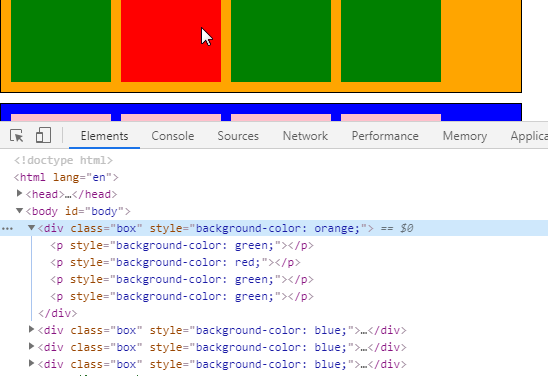
Task: Expand the third blue box div
Action: coord(31,363)
